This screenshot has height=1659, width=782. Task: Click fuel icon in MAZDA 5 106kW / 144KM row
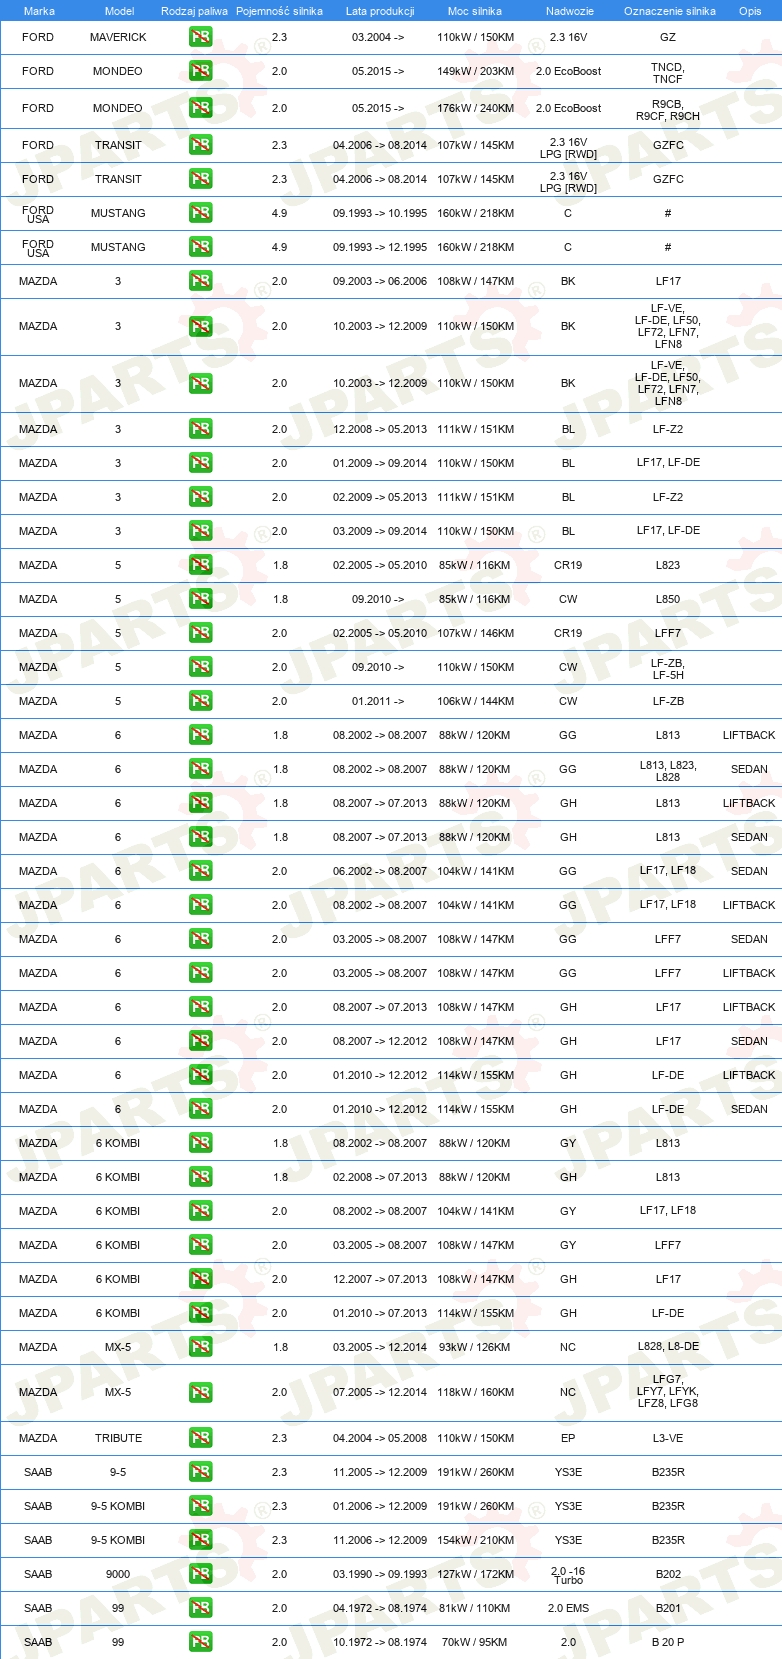tap(200, 701)
